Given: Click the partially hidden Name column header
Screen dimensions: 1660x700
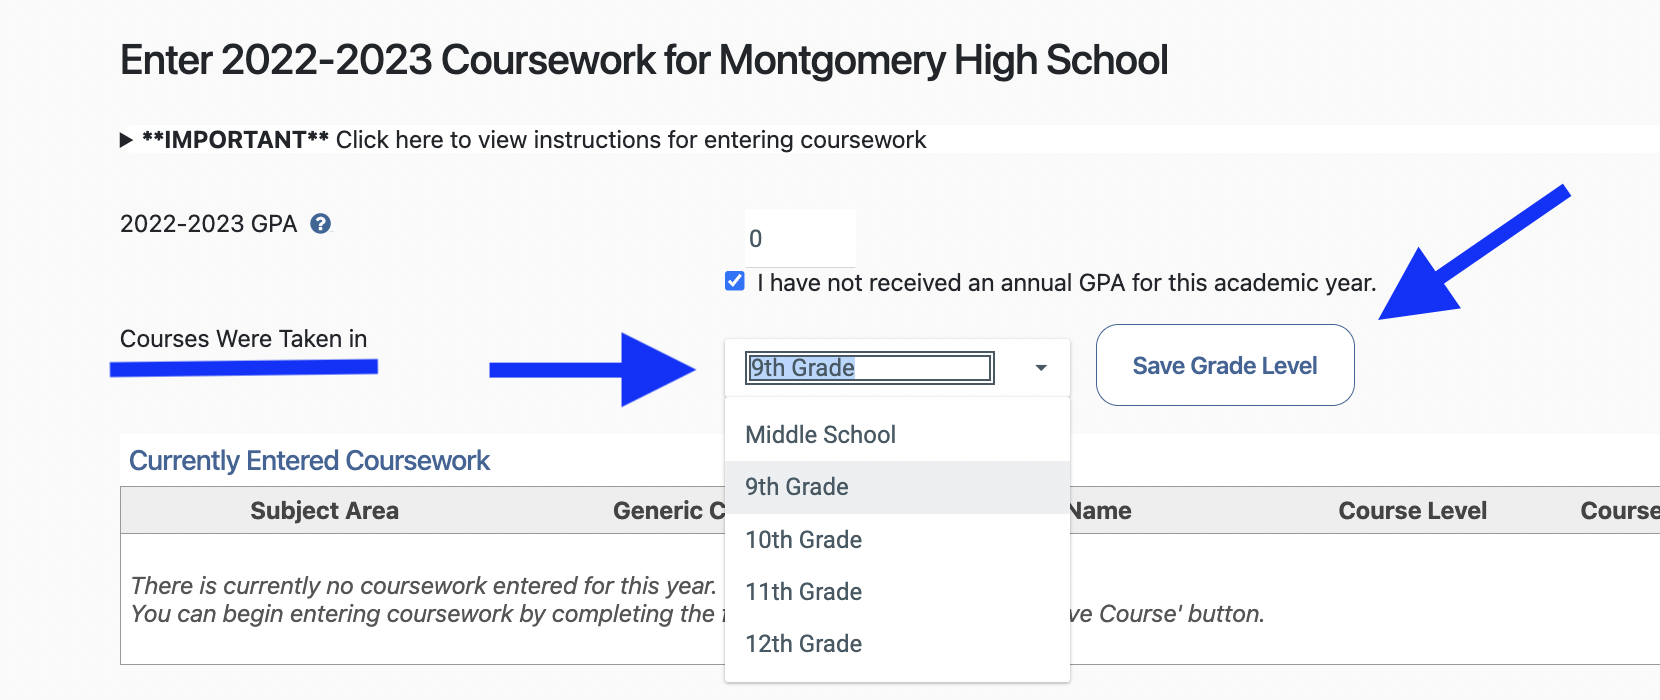Looking at the screenshot, I should (x=1101, y=511).
